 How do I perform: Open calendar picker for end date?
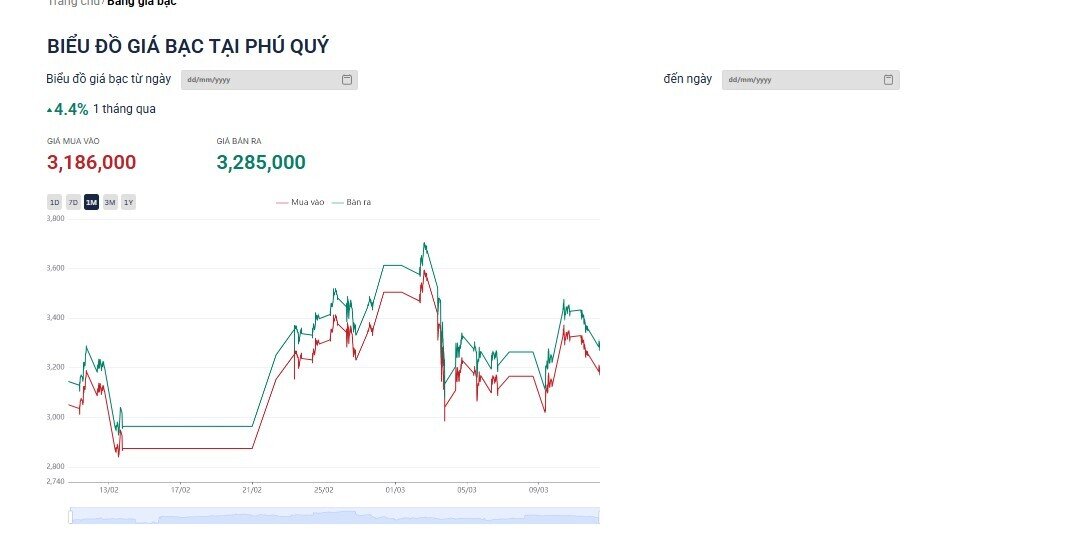888,80
